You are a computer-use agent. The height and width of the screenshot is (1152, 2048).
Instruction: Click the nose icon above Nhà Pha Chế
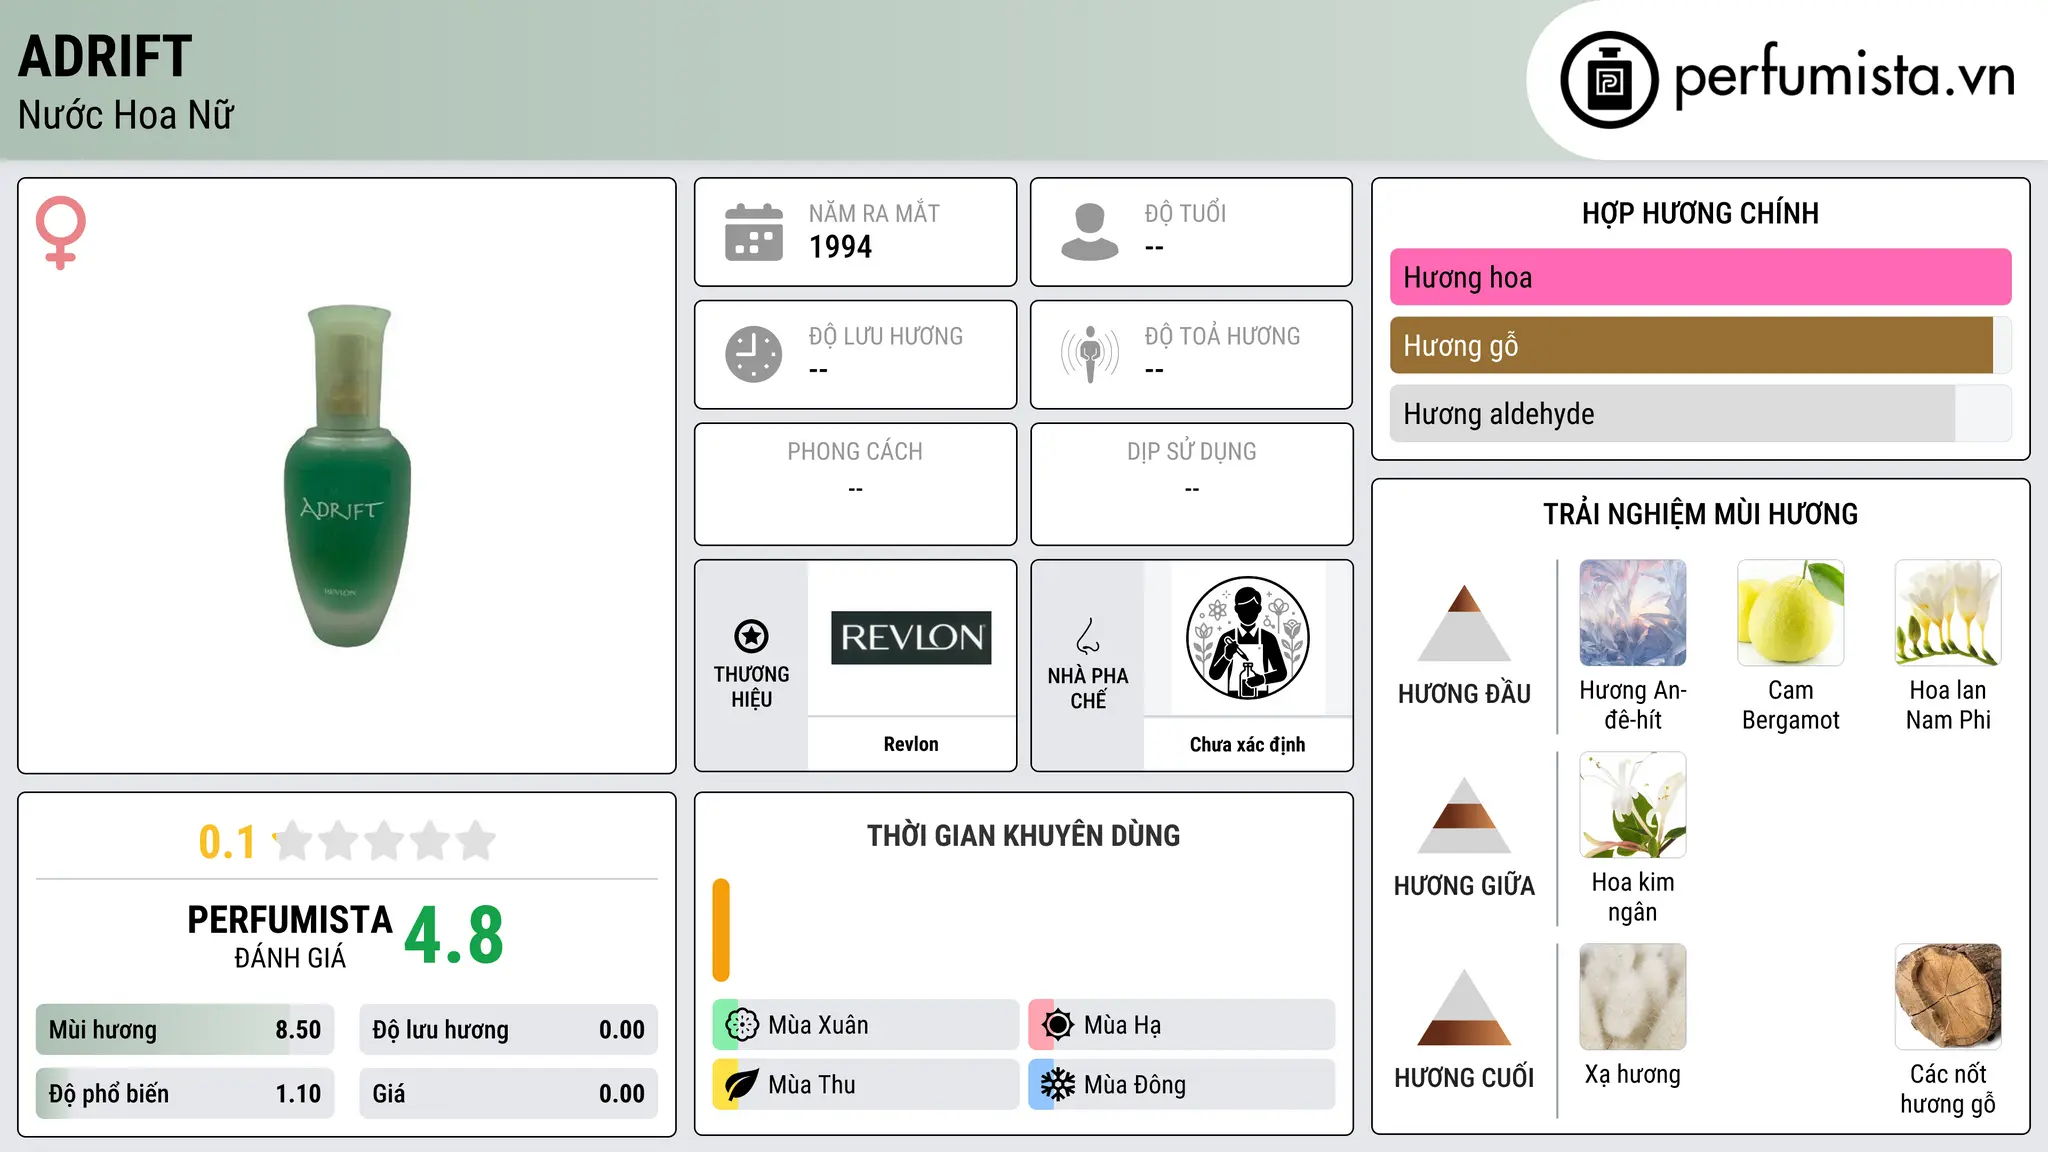[1088, 636]
